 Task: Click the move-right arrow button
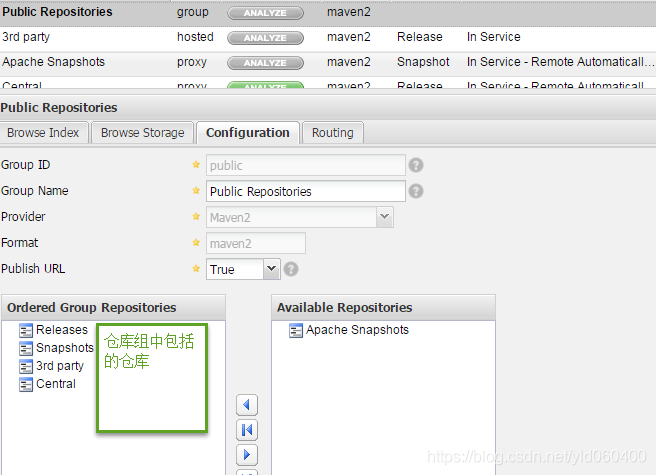point(247,454)
